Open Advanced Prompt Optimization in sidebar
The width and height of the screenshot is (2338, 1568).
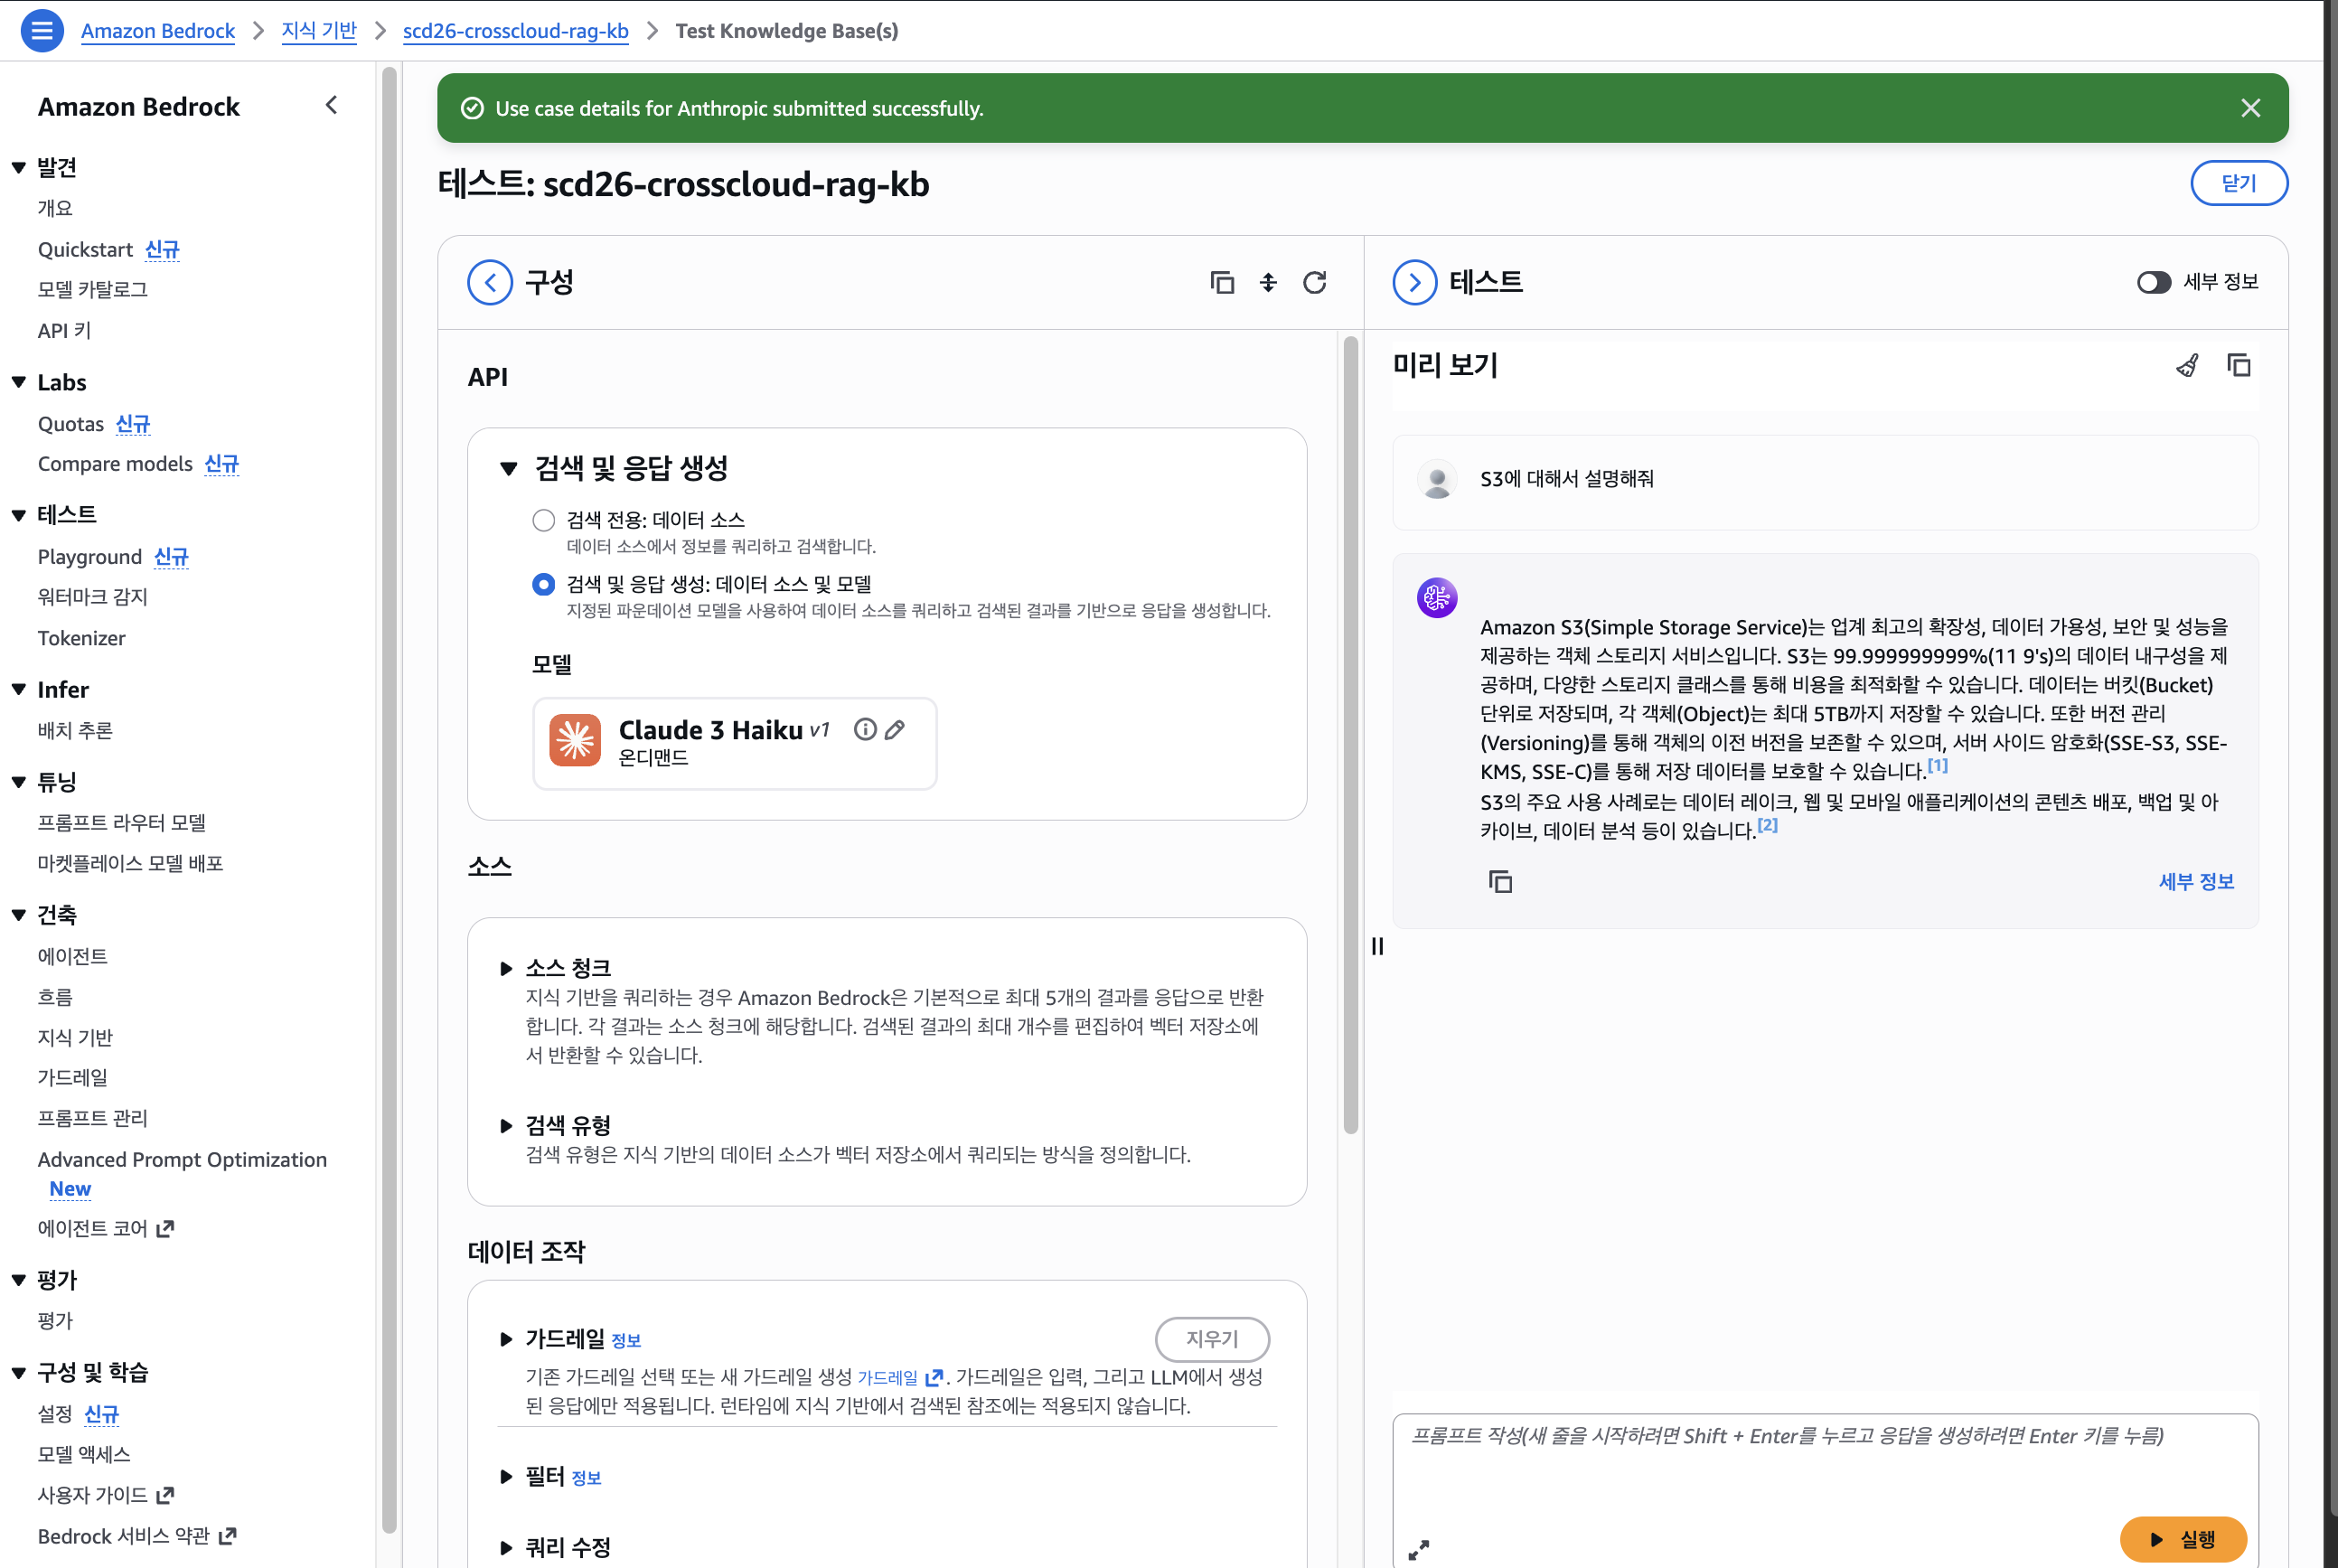[x=182, y=1159]
